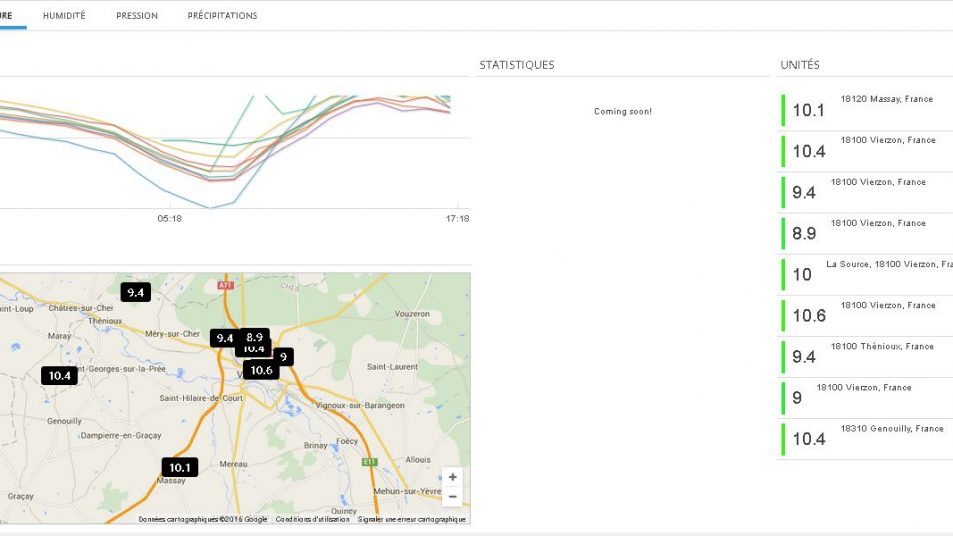Click the 05:18 point on the chart axis
The height and width of the screenshot is (536, 953).
170,218
